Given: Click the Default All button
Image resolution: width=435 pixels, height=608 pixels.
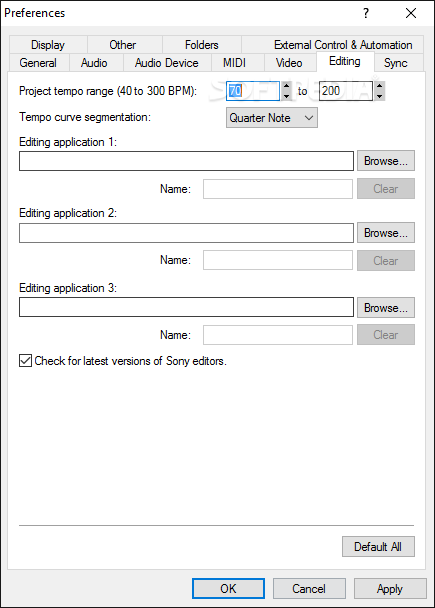Looking at the screenshot, I should click(378, 547).
